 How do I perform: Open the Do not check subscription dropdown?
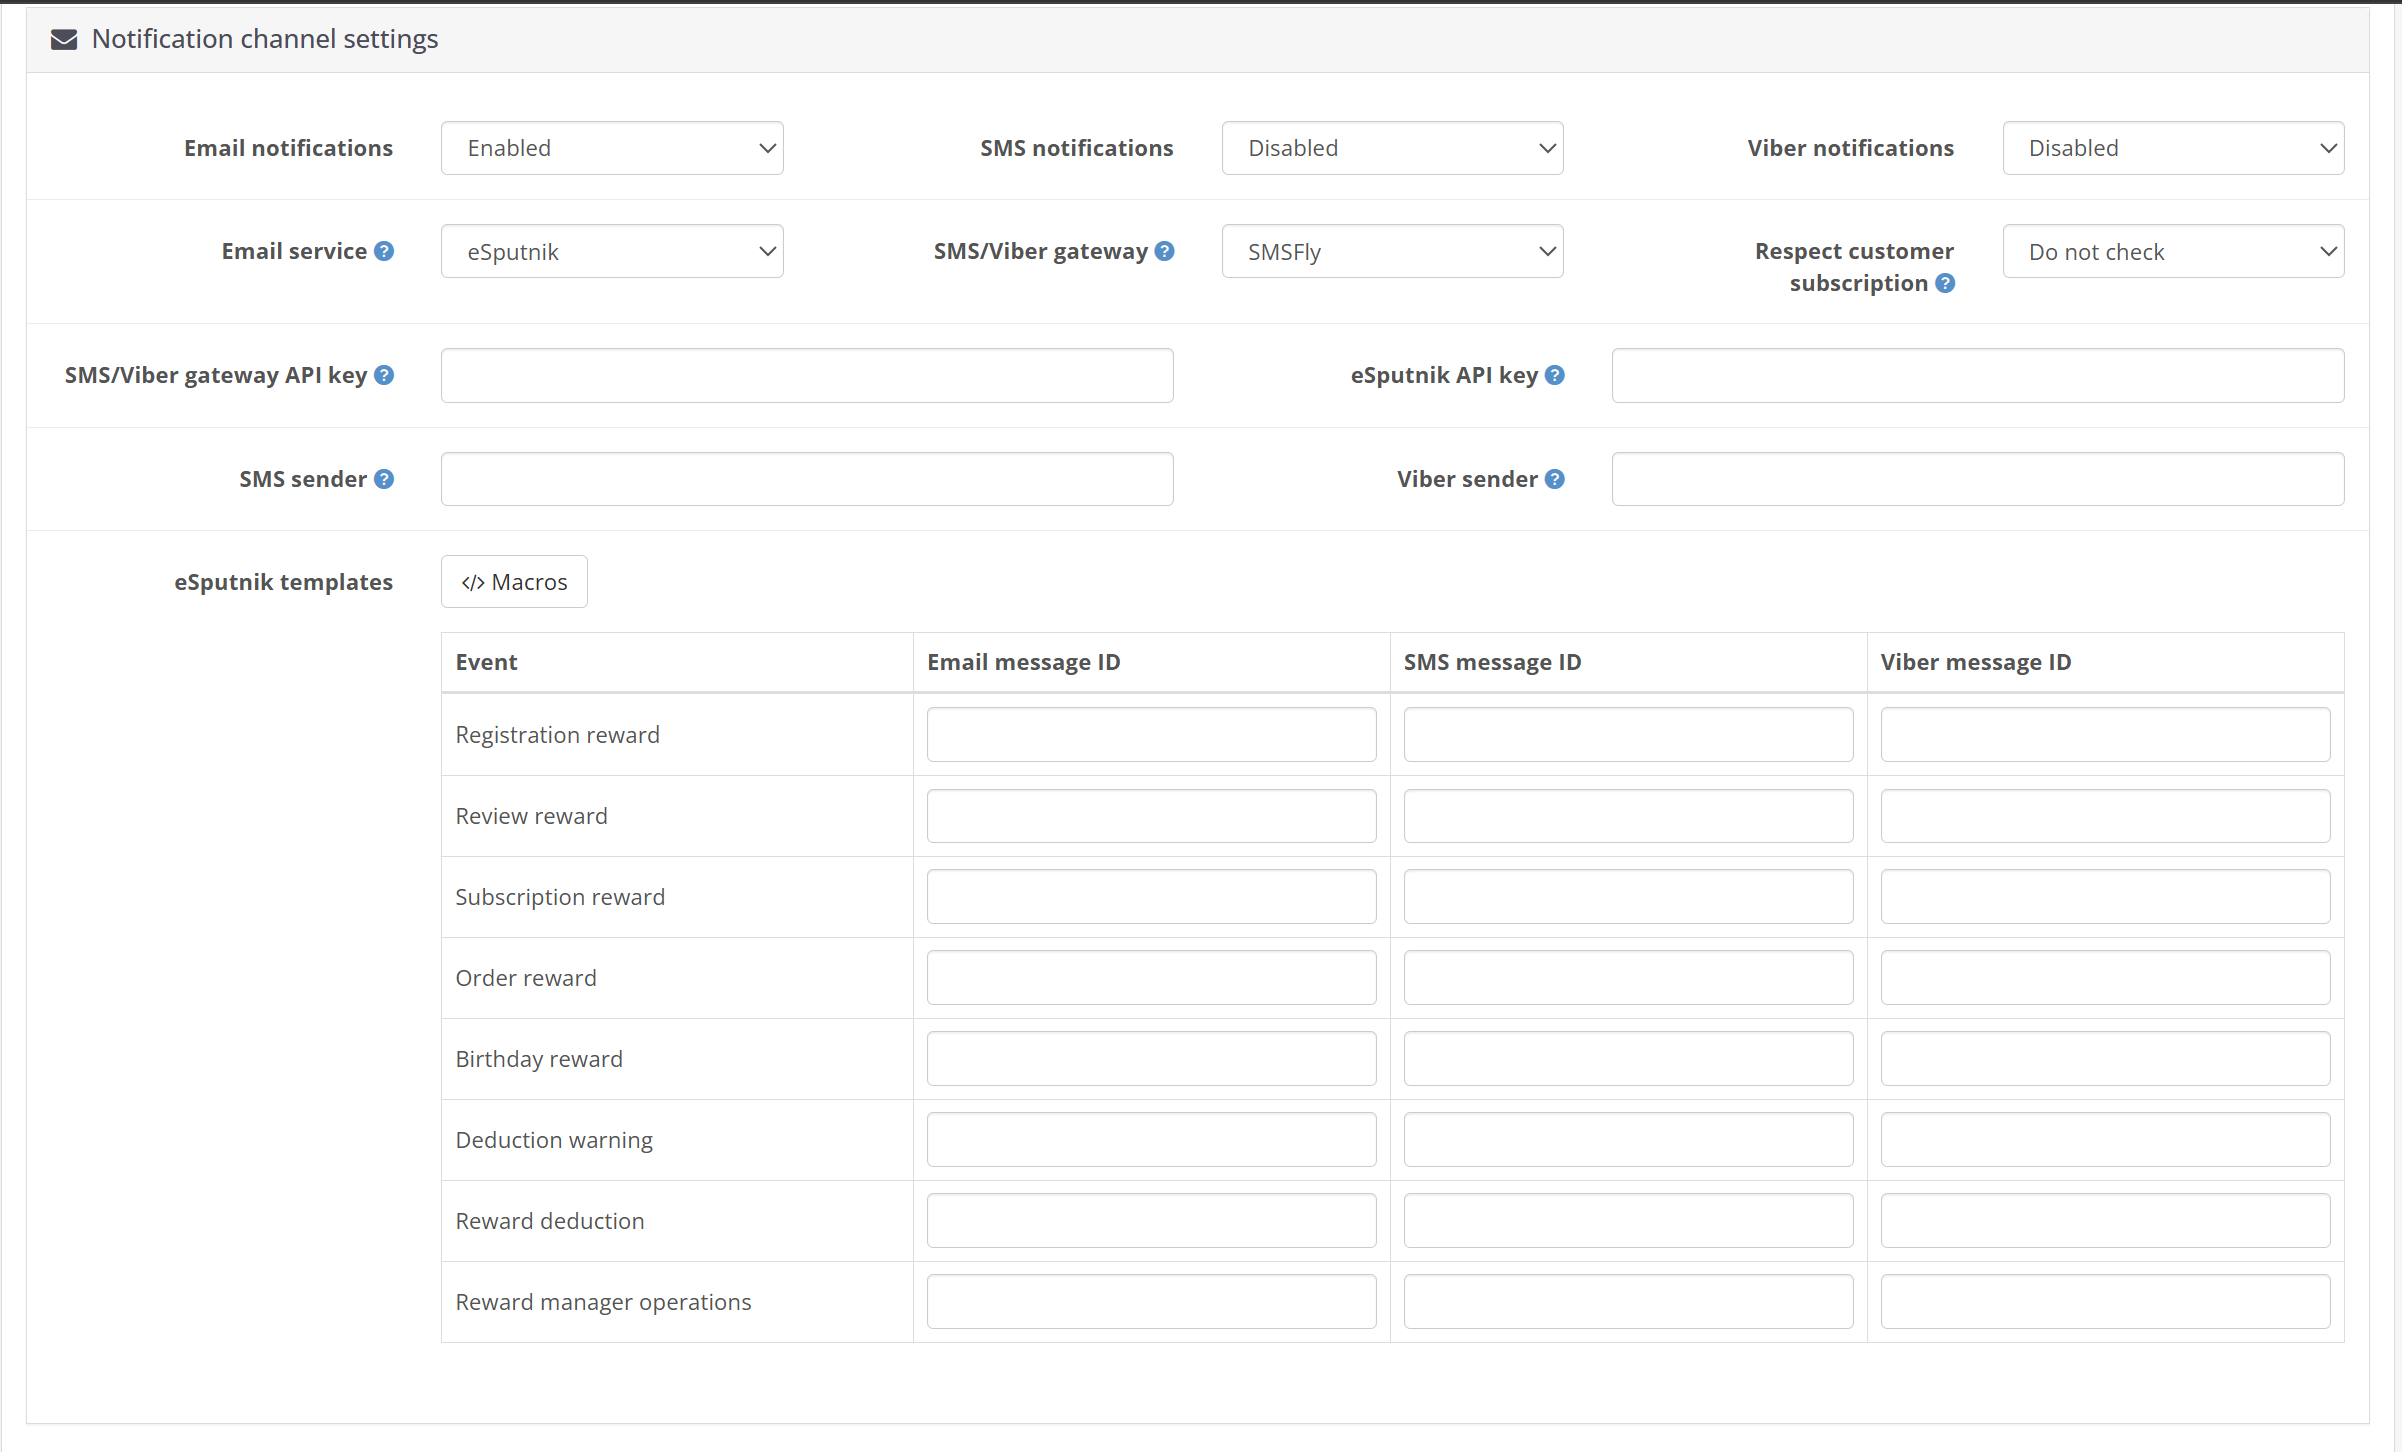tap(2173, 251)
